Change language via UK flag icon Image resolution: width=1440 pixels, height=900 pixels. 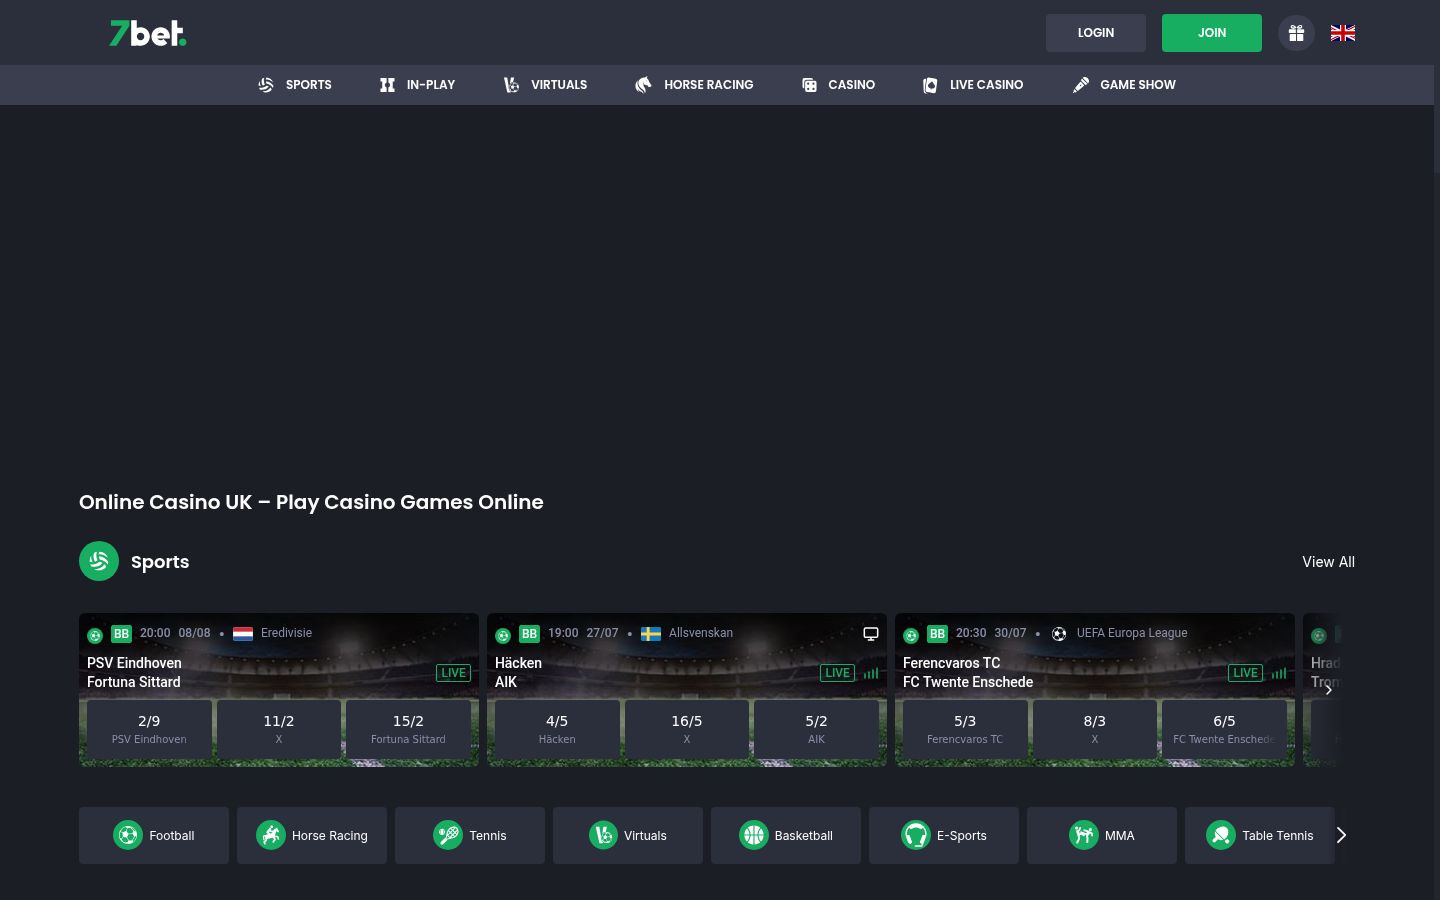tap(1343, 33)
